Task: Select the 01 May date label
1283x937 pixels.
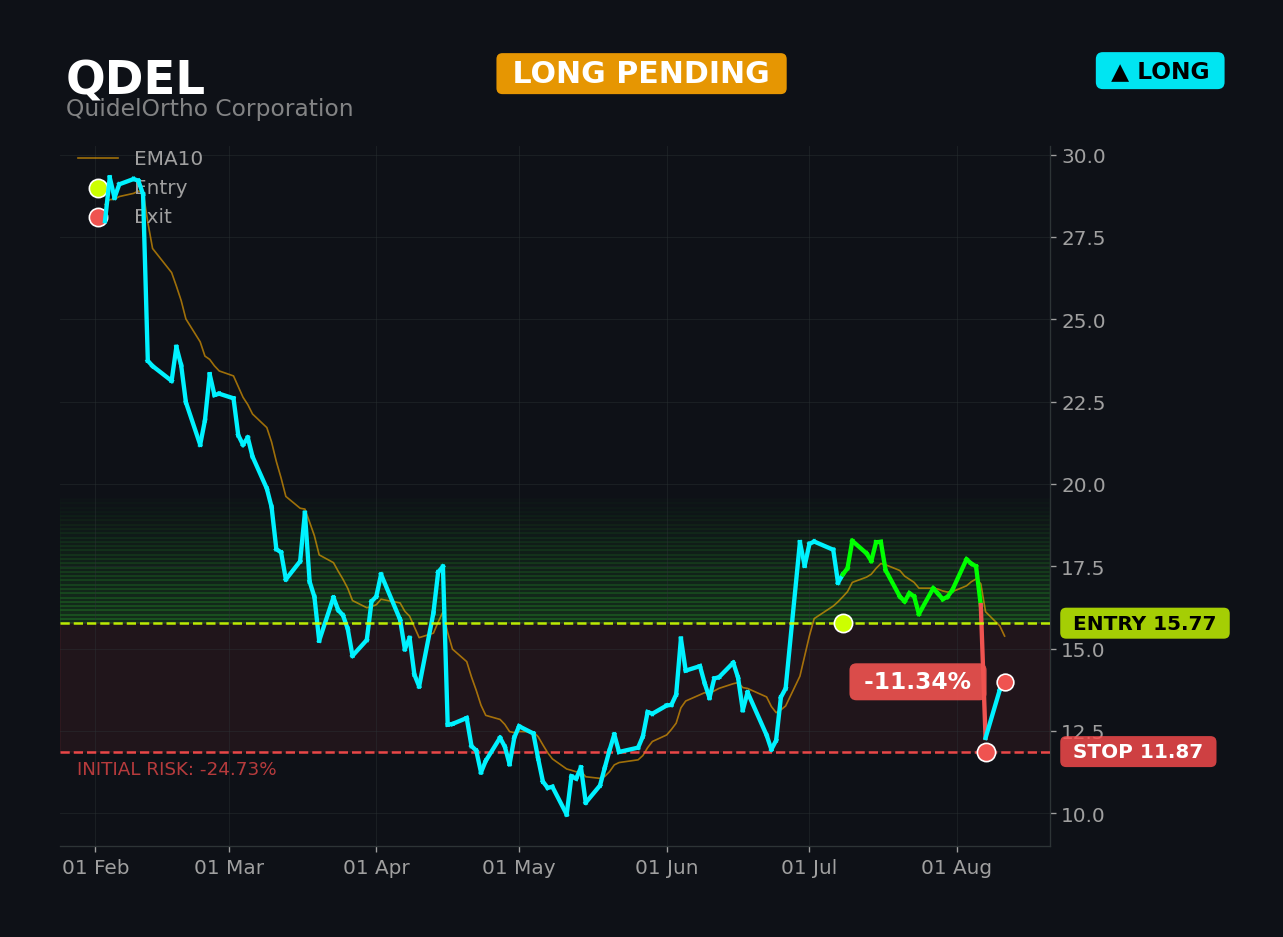Action: [x=519, y=868]
